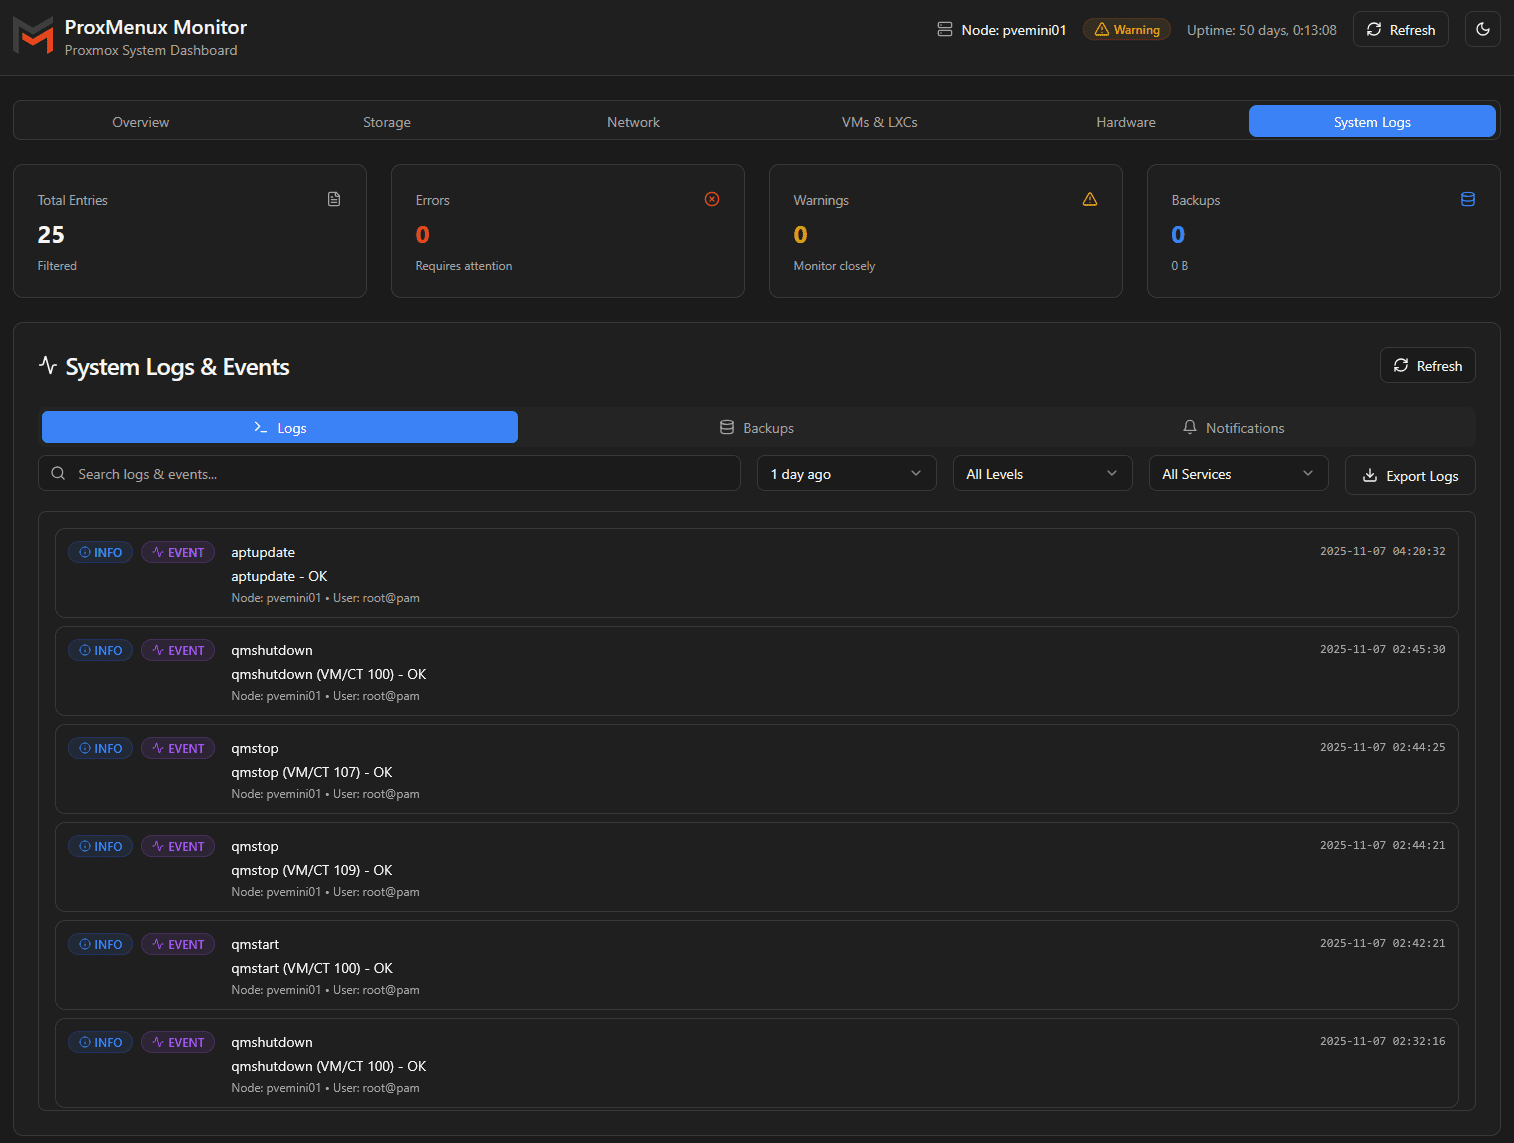Click the dark mode moon icon
The height and width of the screenshot is (1143, 1514).
point(1482,29)
